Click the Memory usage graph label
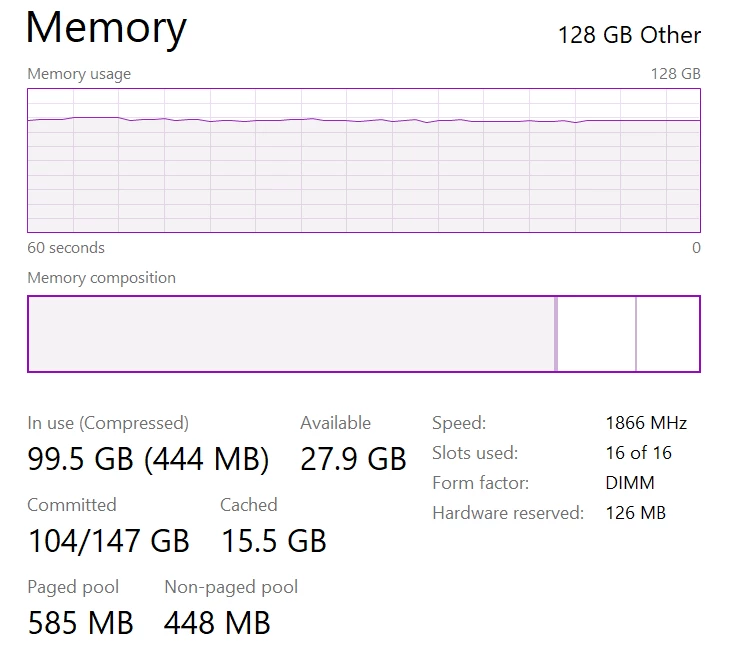The image size is (731, 664). pos(79,74)
